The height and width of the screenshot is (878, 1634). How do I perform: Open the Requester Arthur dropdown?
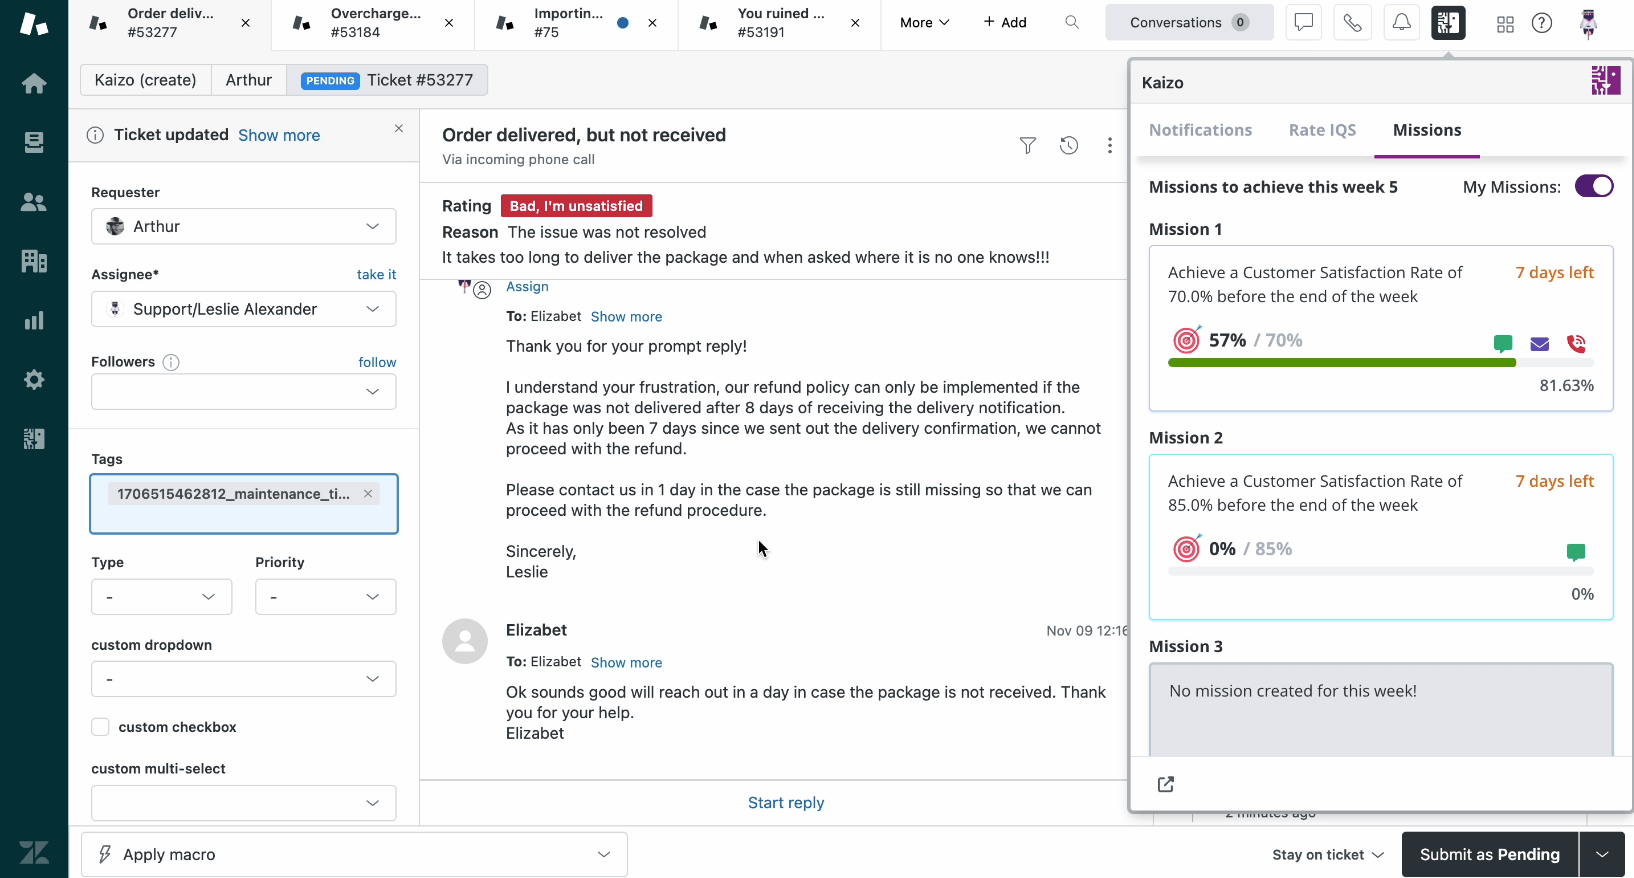244,226
